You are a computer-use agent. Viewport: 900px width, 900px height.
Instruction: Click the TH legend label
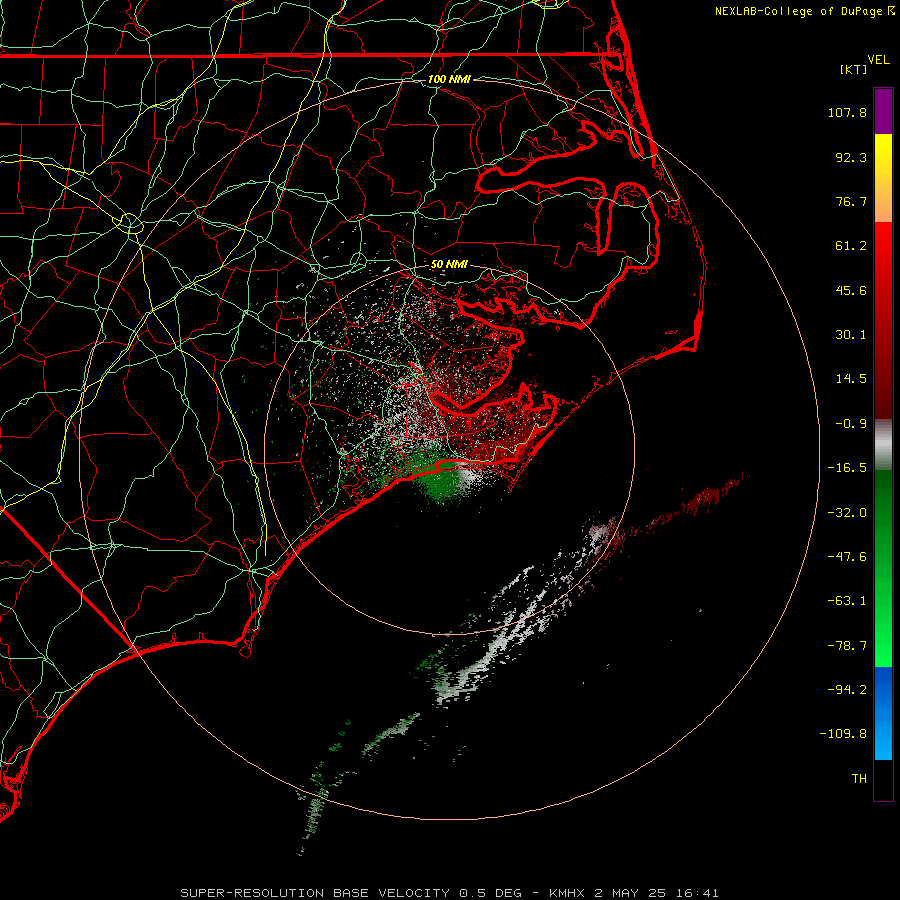(859, 779)
